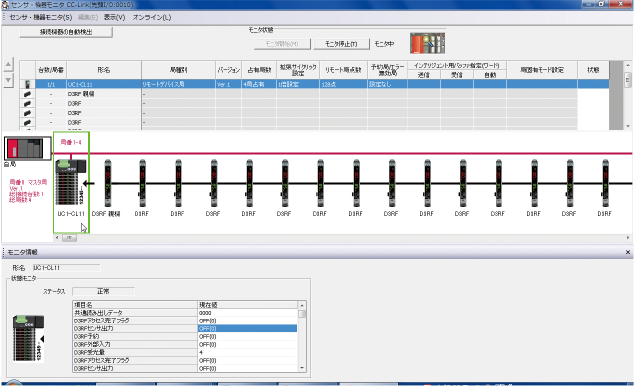Click the モニタ停止 button
The width and height of the screenshot is (634, 387).
[x=341, y=44]
